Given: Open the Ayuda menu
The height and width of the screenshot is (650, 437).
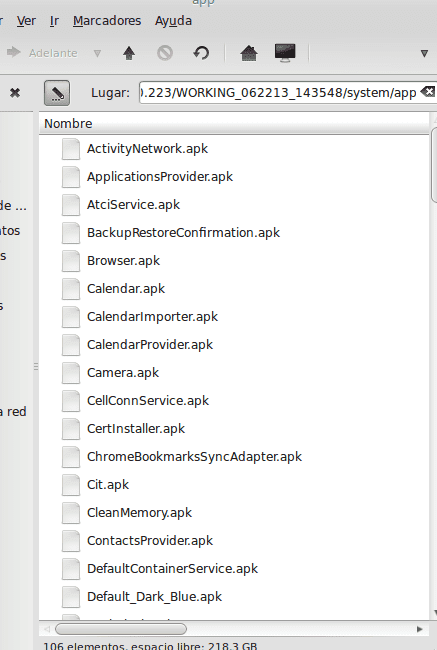Looking at the screenshot, I should [x=173, y=21].
